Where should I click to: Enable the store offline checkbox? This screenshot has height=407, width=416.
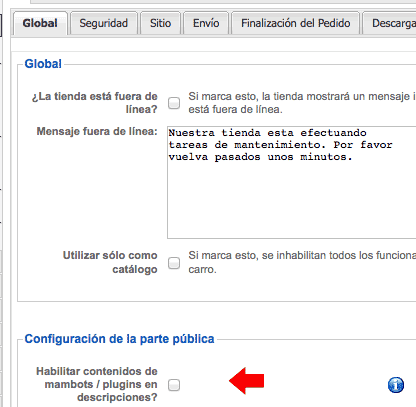pyautogui.click(x=174, y=103)
